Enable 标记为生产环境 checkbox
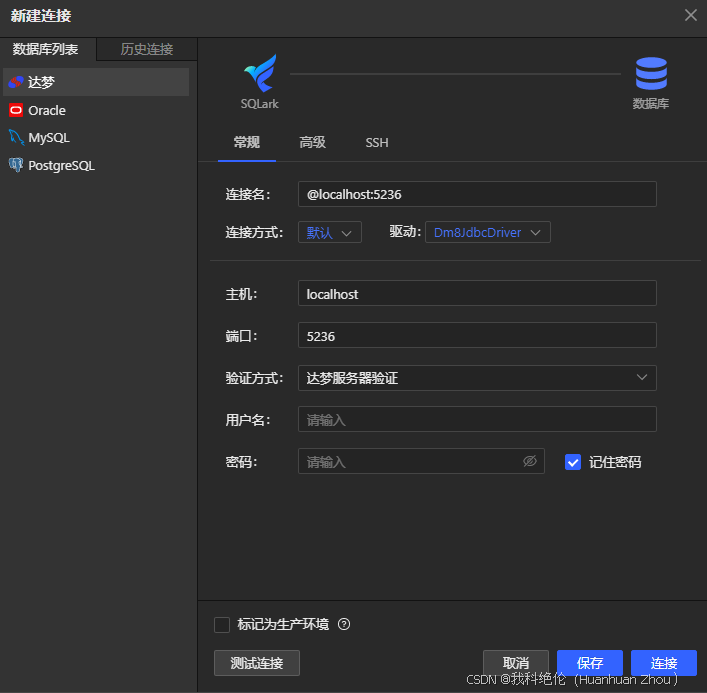Screen dimensions: 707x693 [222, 625]
